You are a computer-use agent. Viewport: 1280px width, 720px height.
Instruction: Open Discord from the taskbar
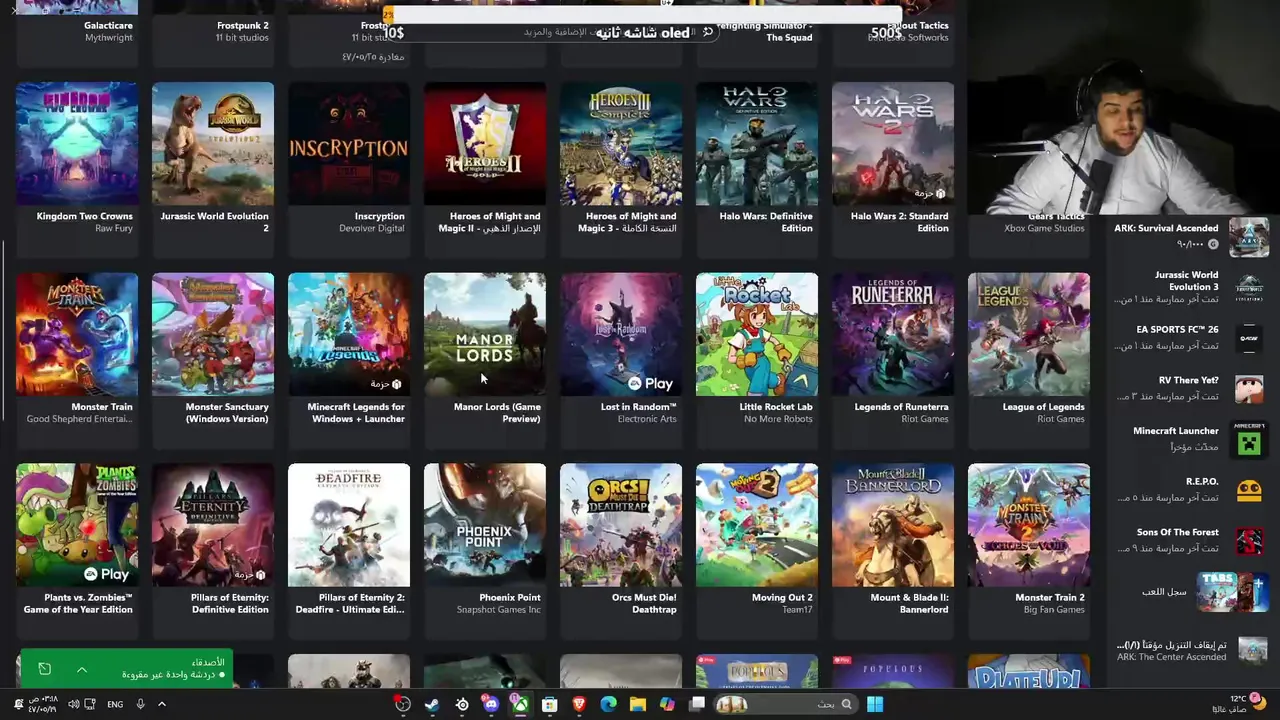[x=491, y=704]
